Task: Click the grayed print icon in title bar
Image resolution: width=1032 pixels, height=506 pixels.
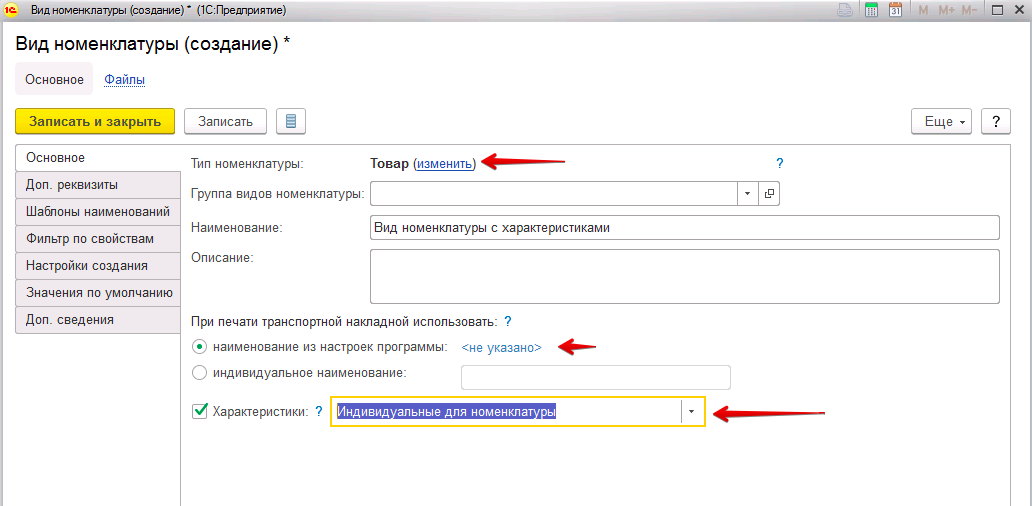Action: (844, 11)
